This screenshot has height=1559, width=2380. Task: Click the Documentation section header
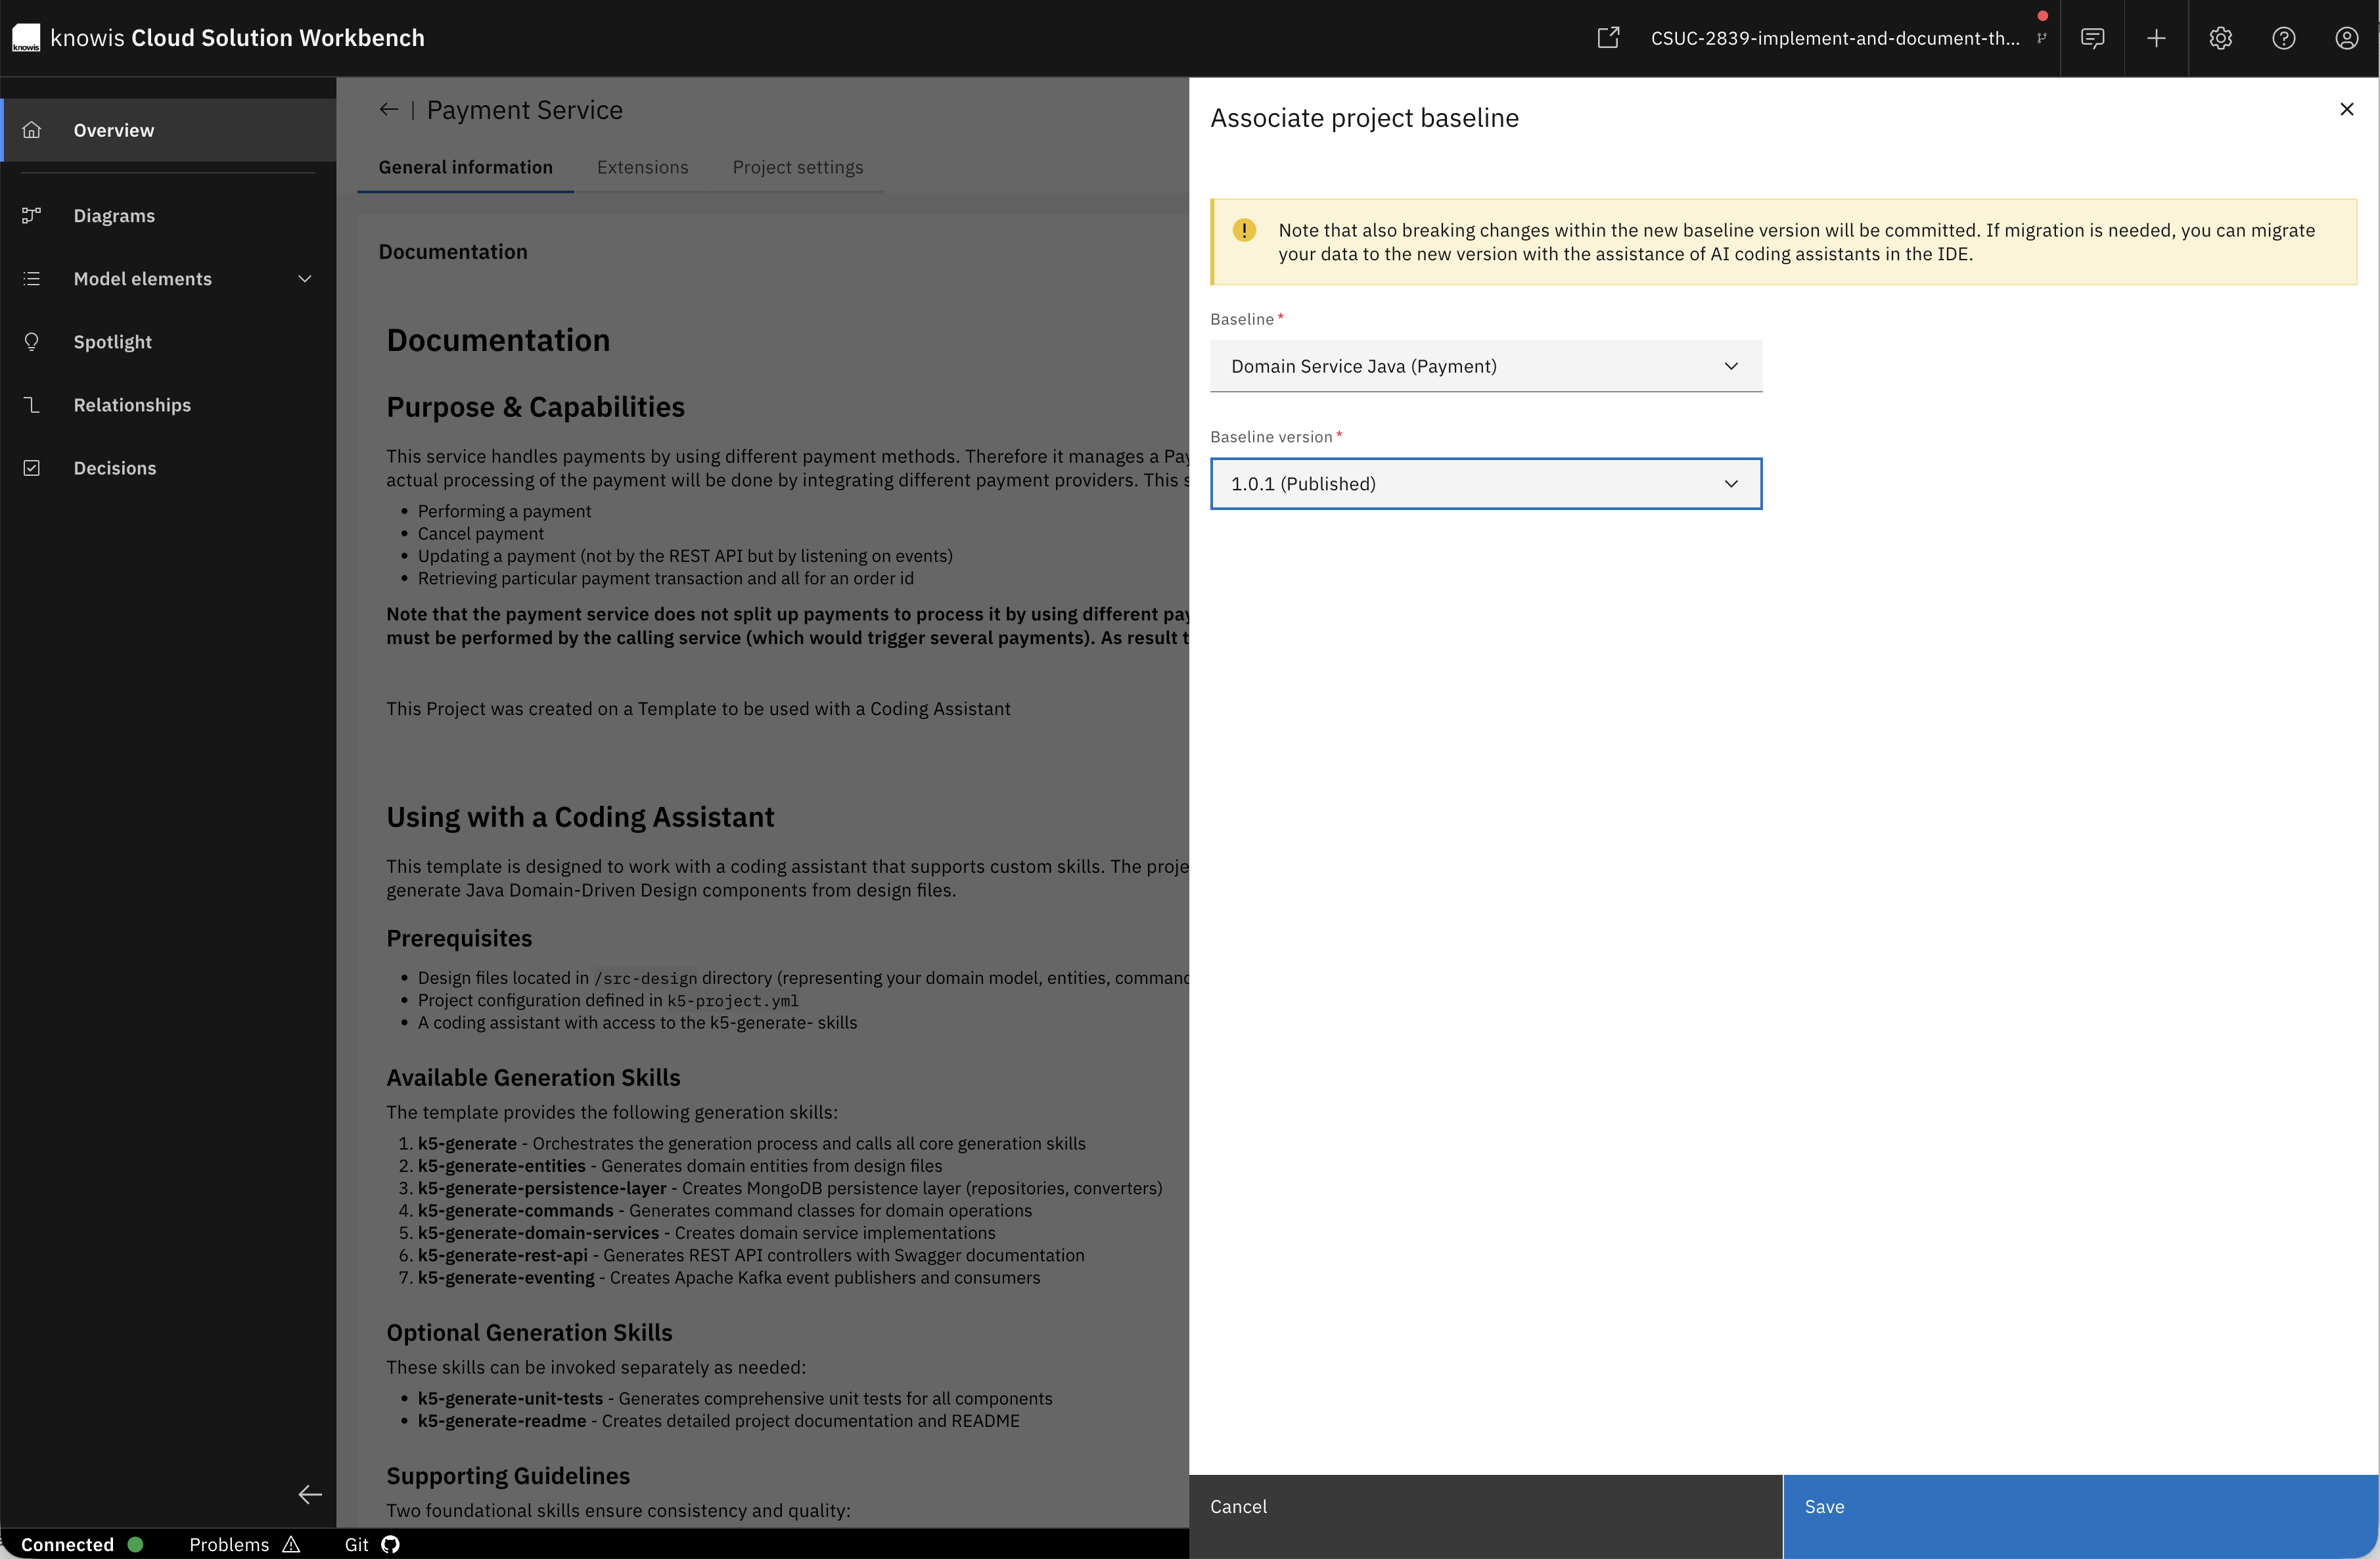452,252
